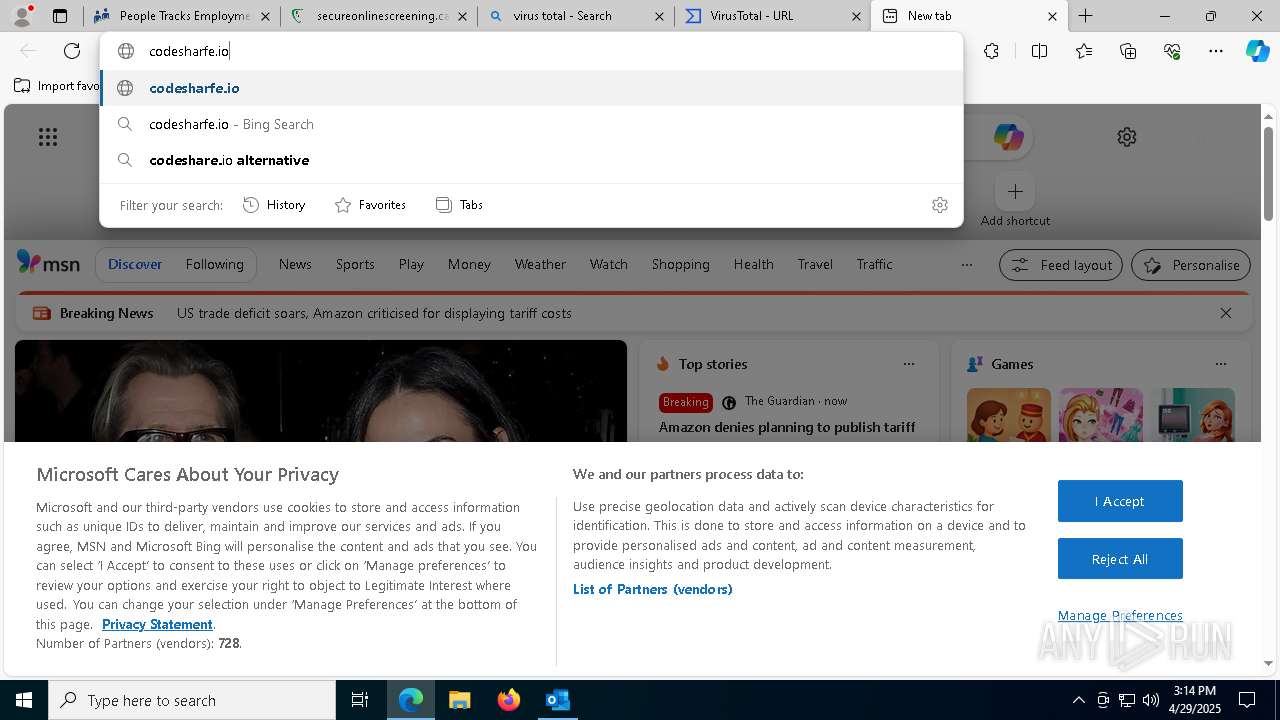The width and height of the screenshot is (1280, 720).
Task: Click the Extensions puzzle icon
Action: 991,51
